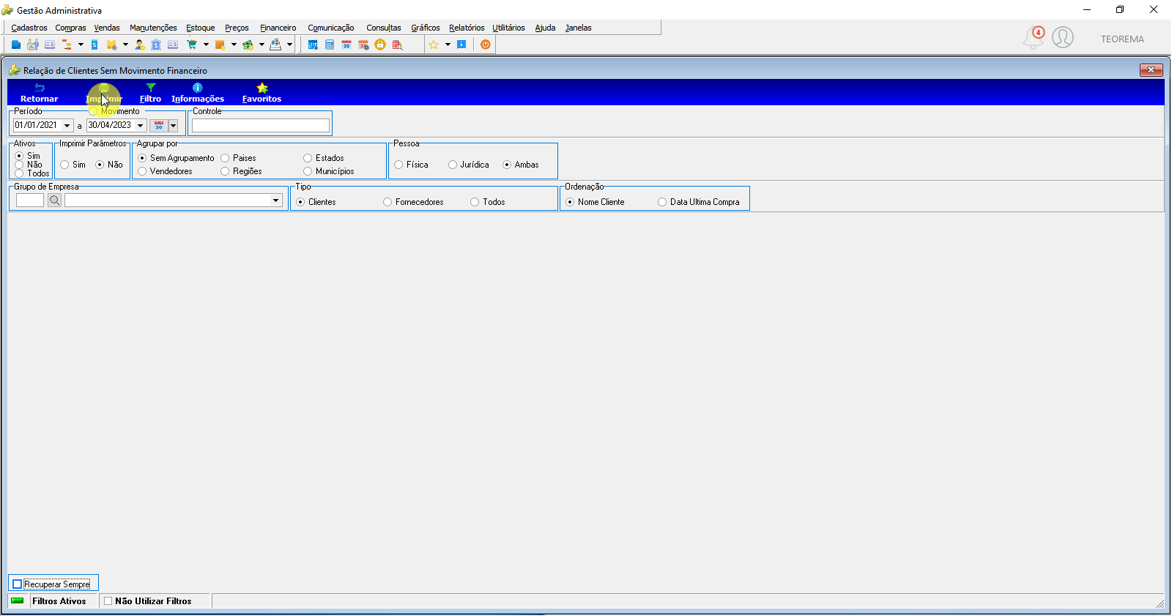The height and width of the screenshot is (616, 1171).
Task: Click the orange padlock toolbar icon
Action: click(380, 45)
